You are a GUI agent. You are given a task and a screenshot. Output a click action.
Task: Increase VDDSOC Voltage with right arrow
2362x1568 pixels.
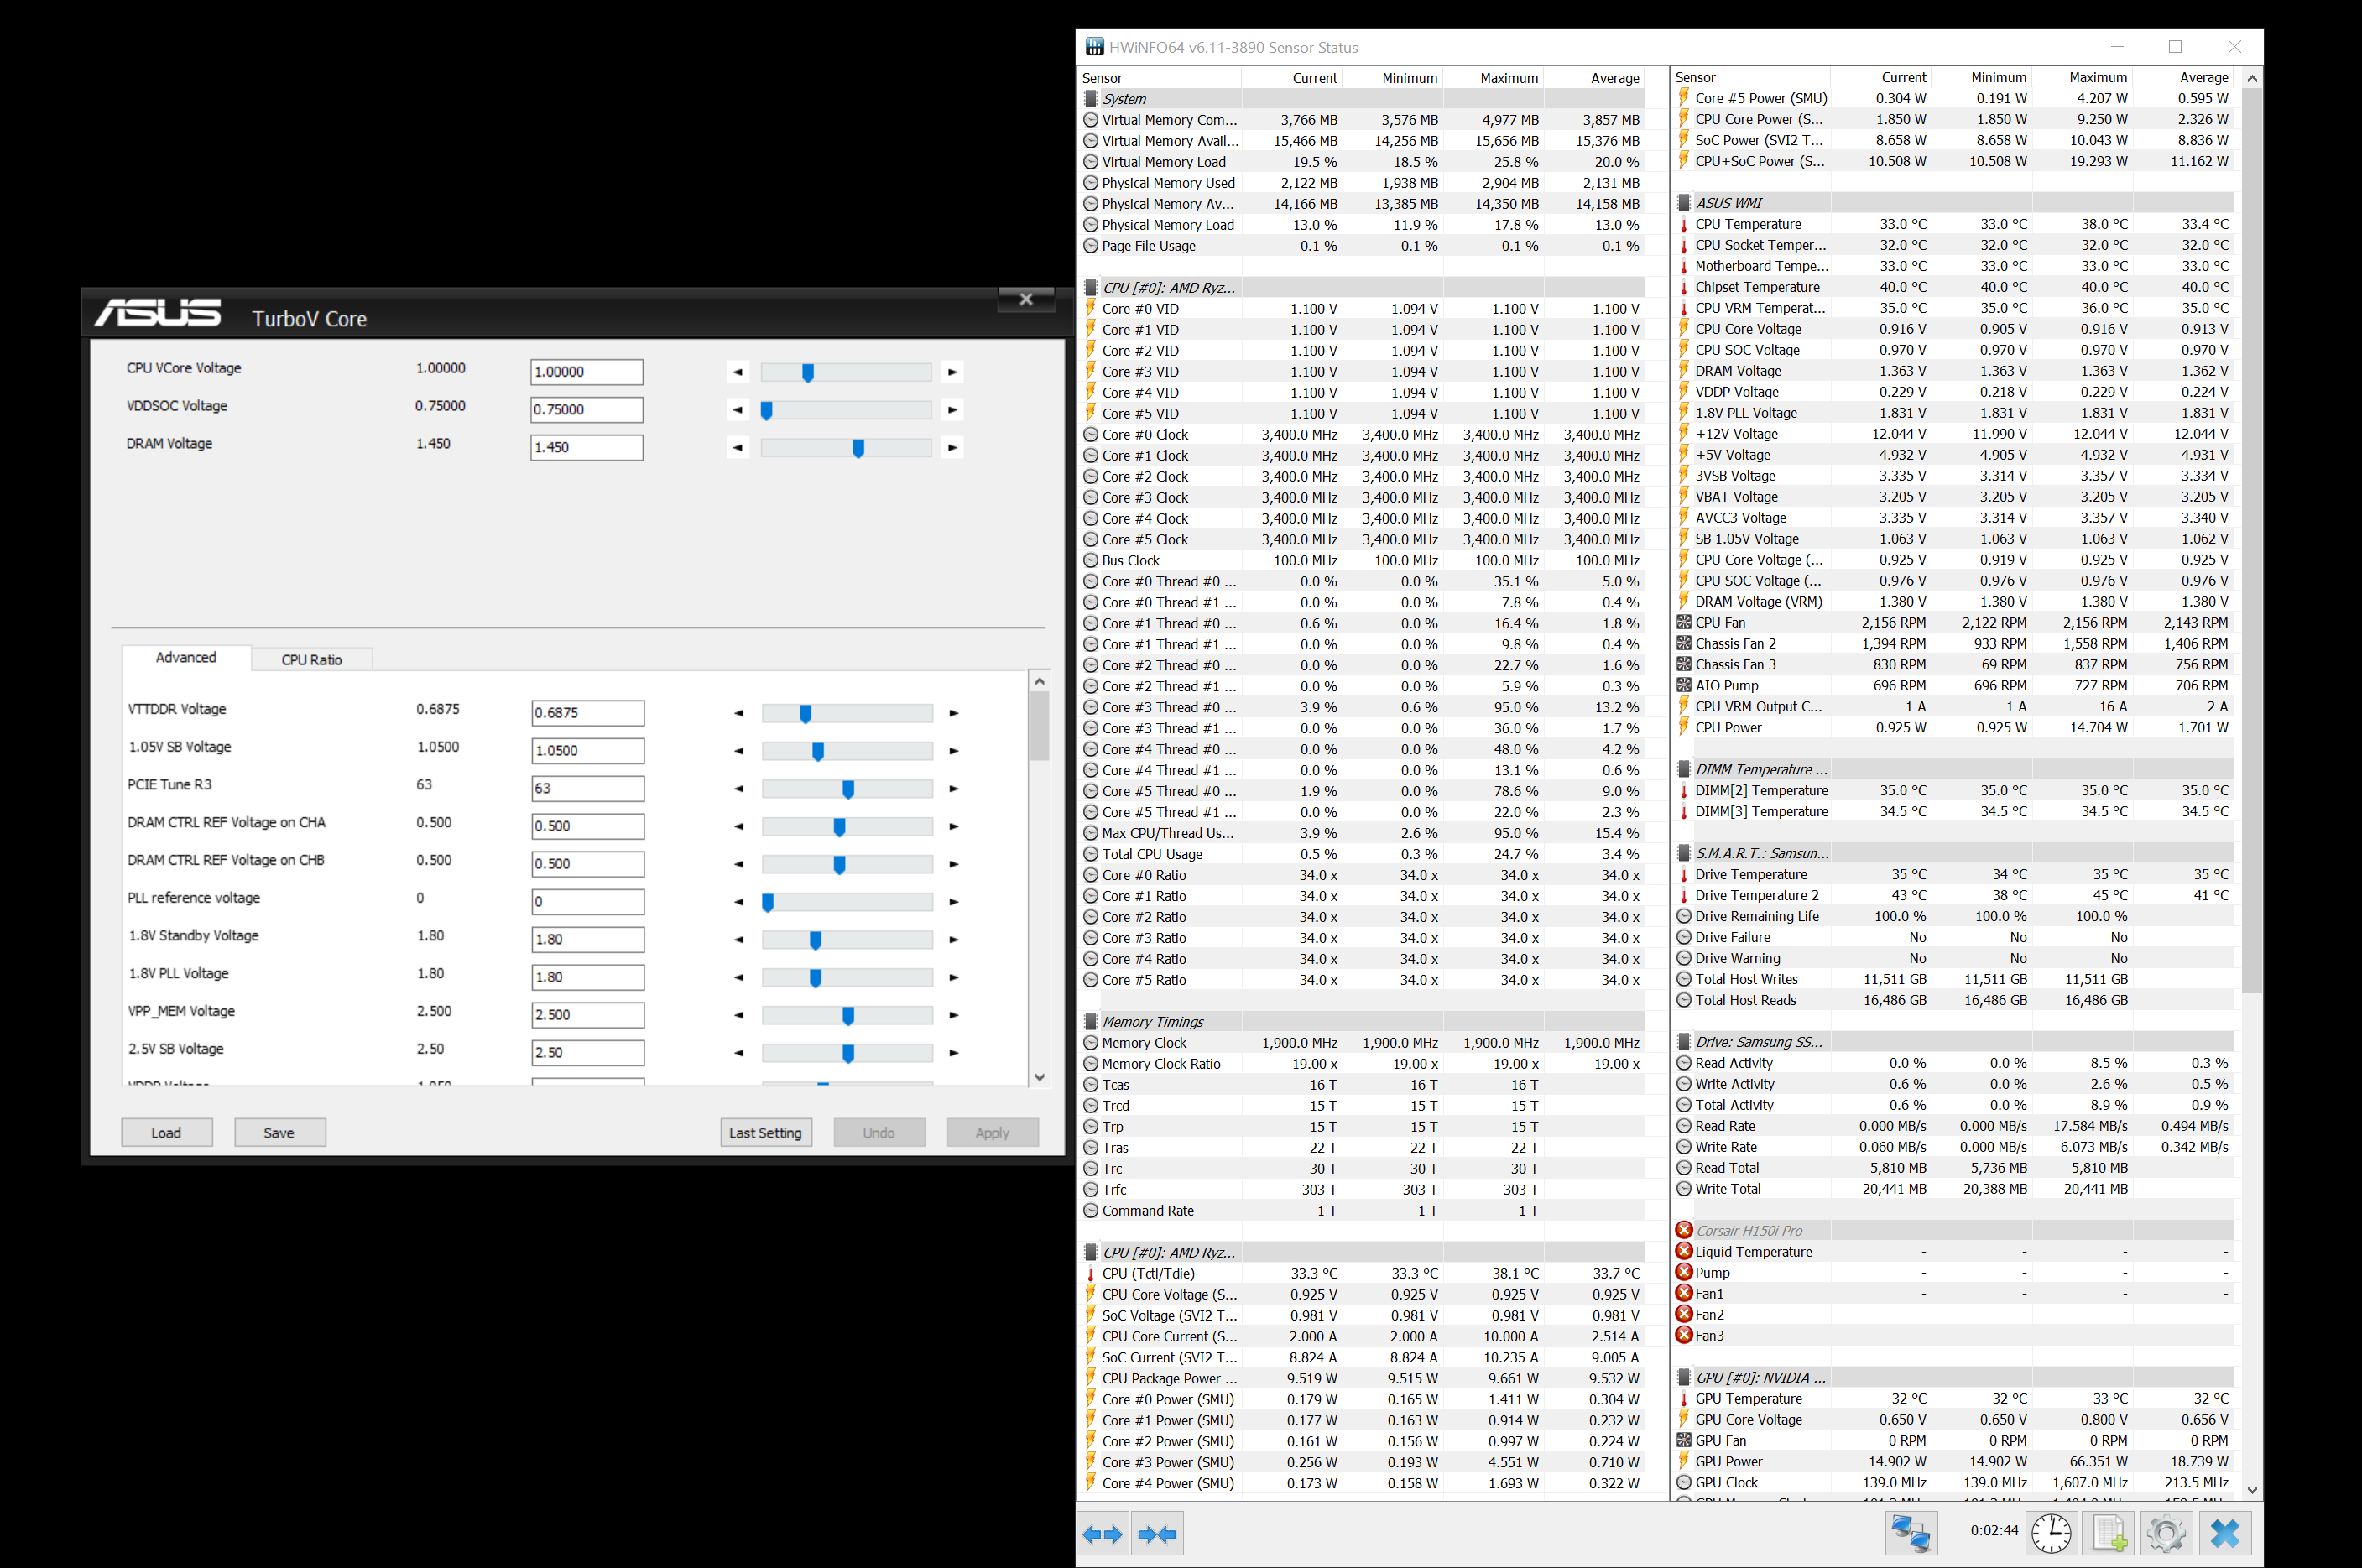click(952, 410)
